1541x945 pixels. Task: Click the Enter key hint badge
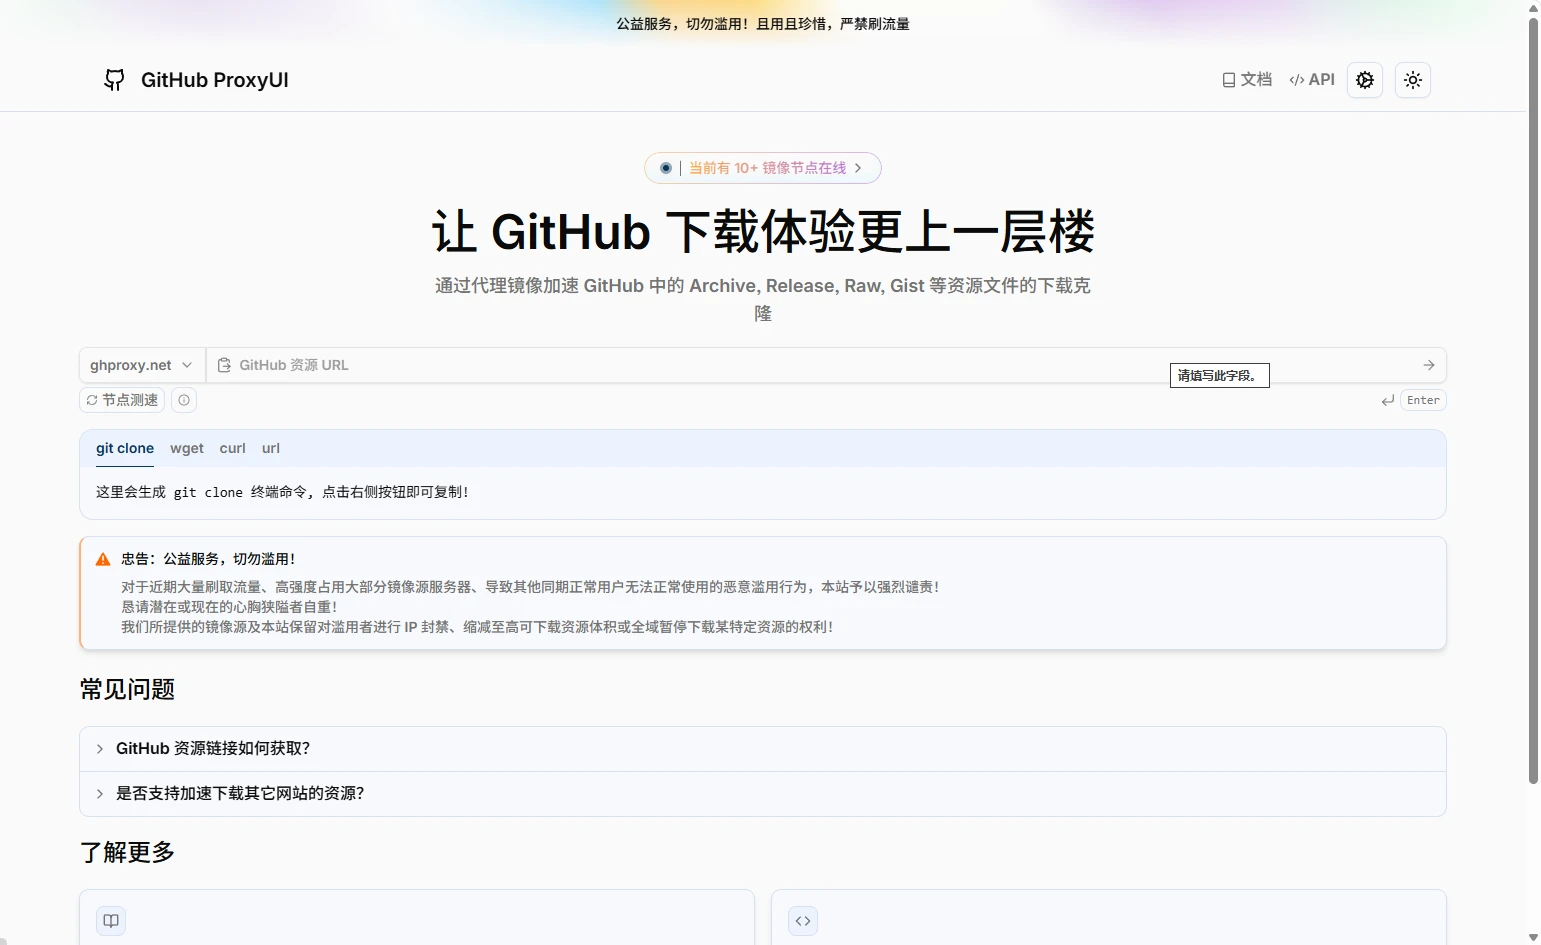1422,400
